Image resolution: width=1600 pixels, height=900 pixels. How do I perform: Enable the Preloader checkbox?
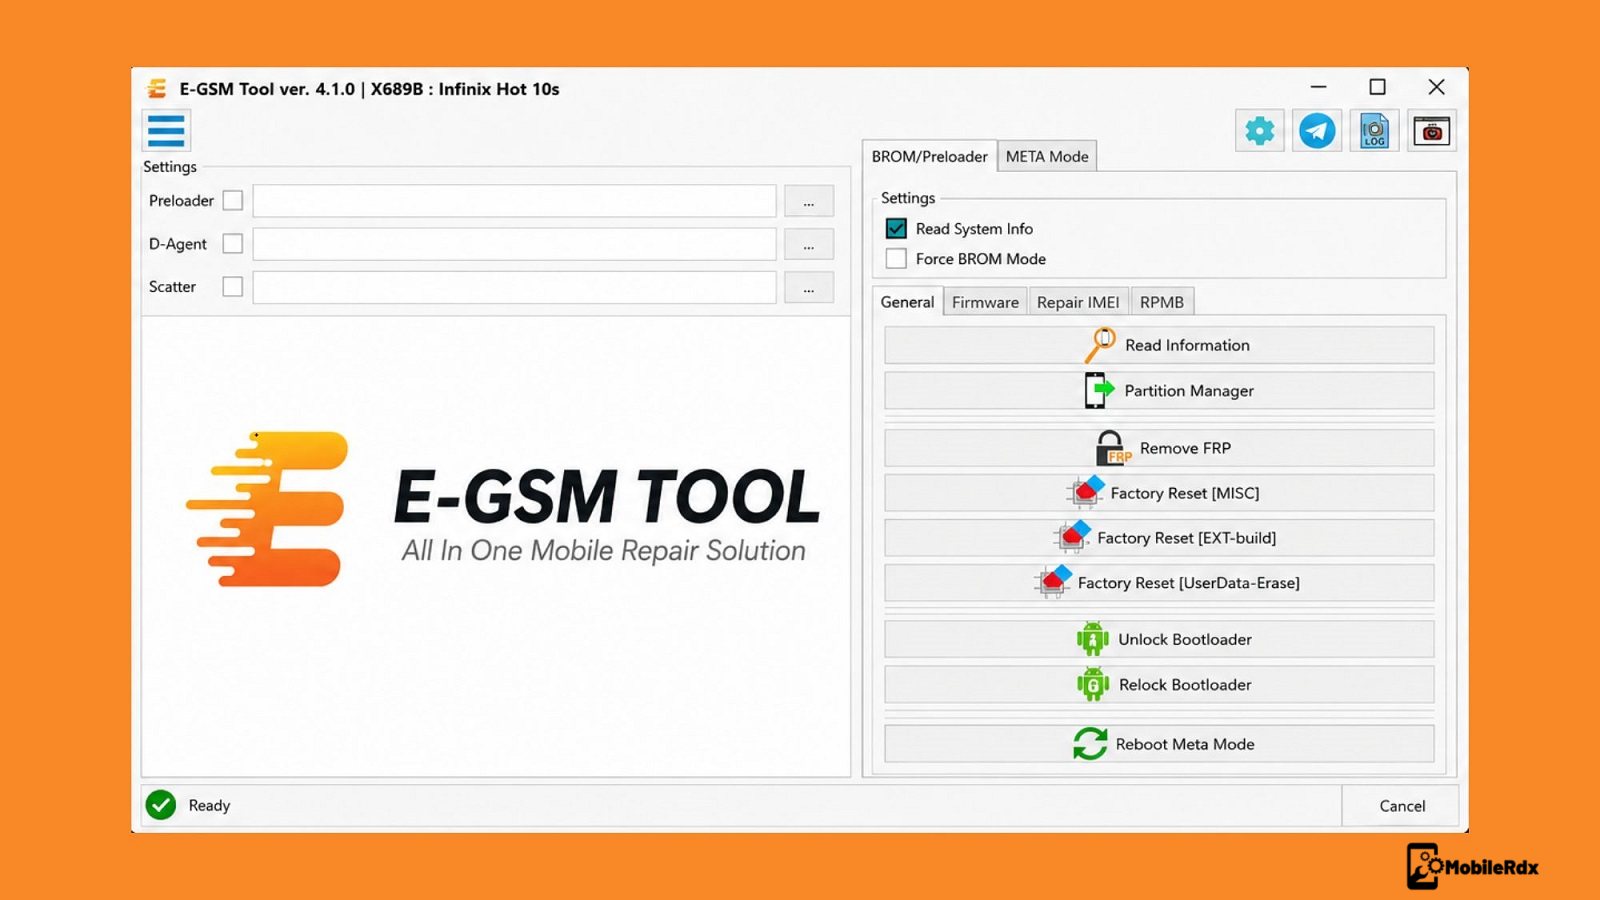[233, 200]
